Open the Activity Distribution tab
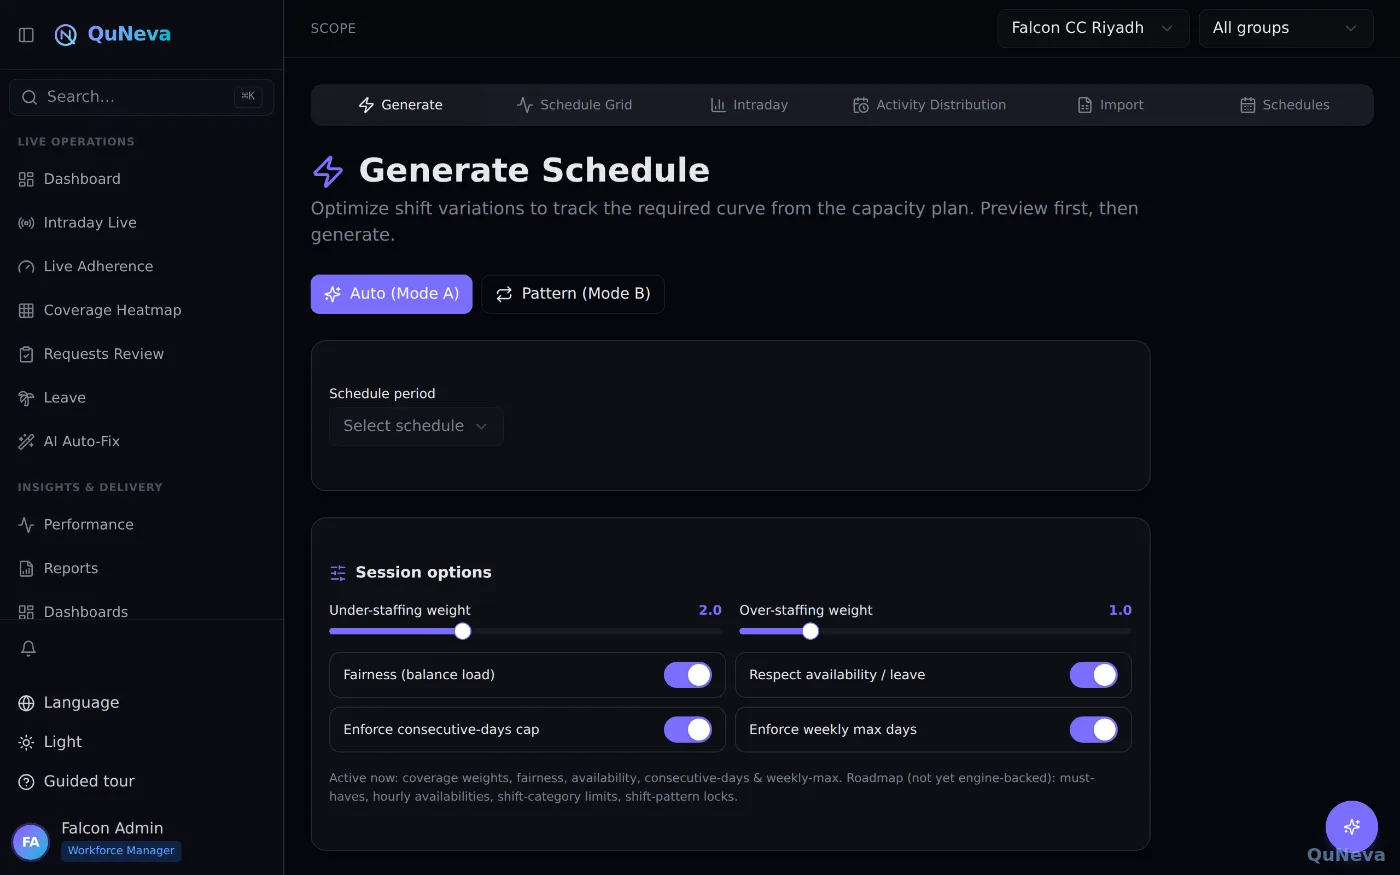Image resolution: width=1400 pixels, height=875 pixels. coord(929,105)
